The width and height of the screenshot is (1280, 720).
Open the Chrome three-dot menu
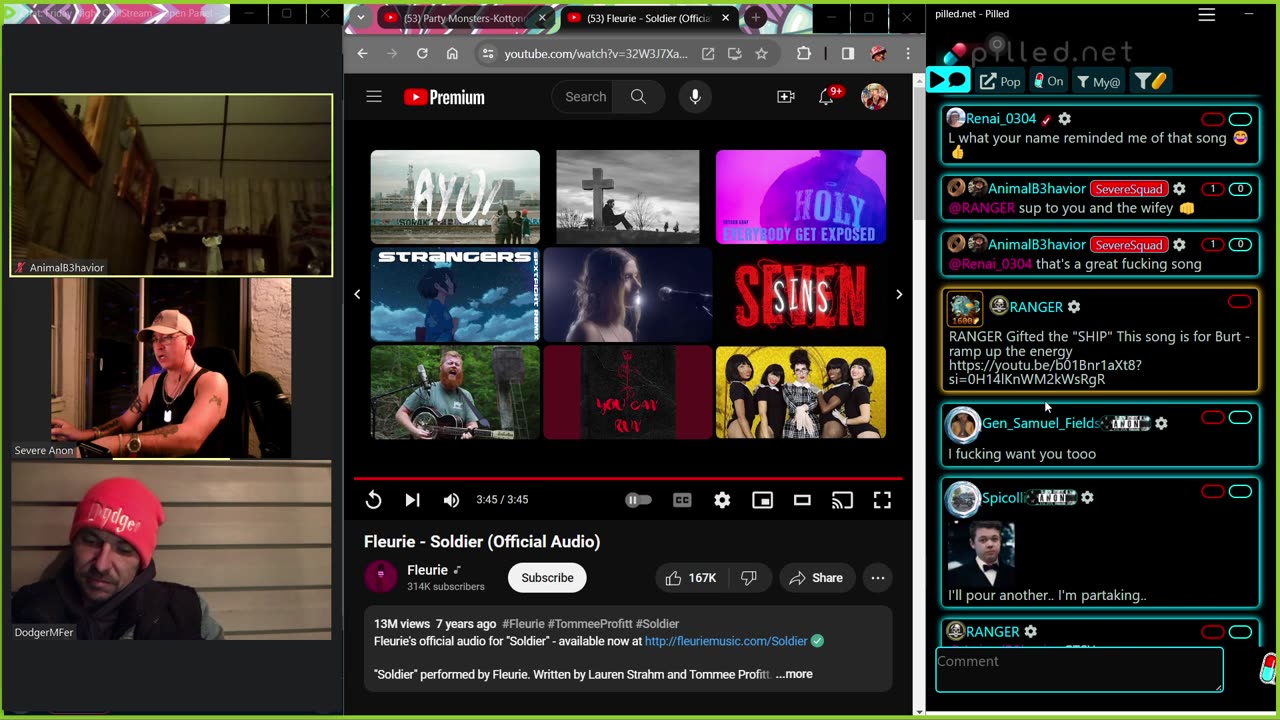click(908, 54)
